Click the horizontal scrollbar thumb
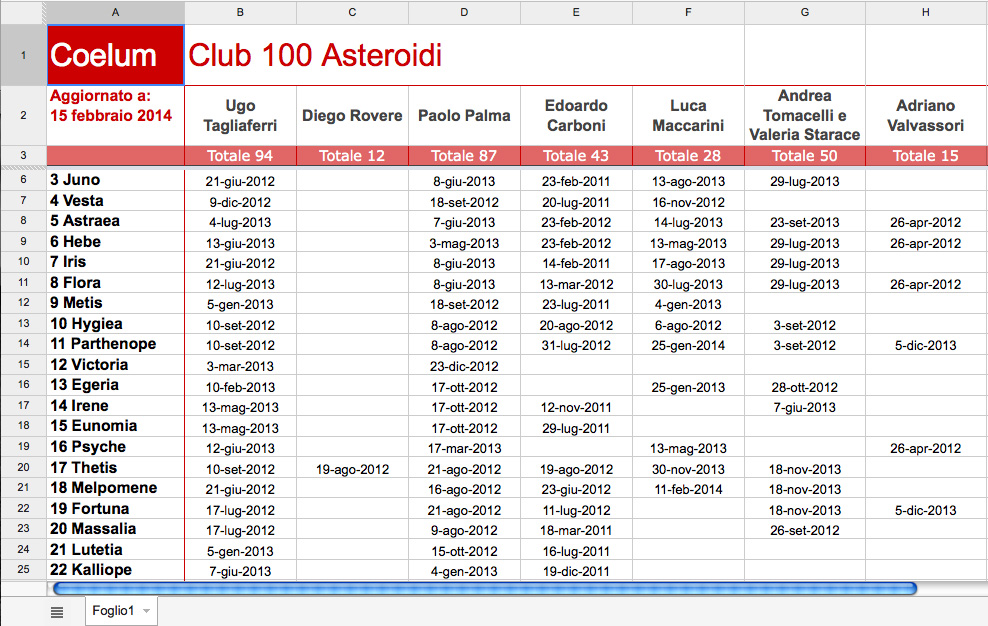The image size is (988, 626). pyautogui.click(x=485, y=589)
